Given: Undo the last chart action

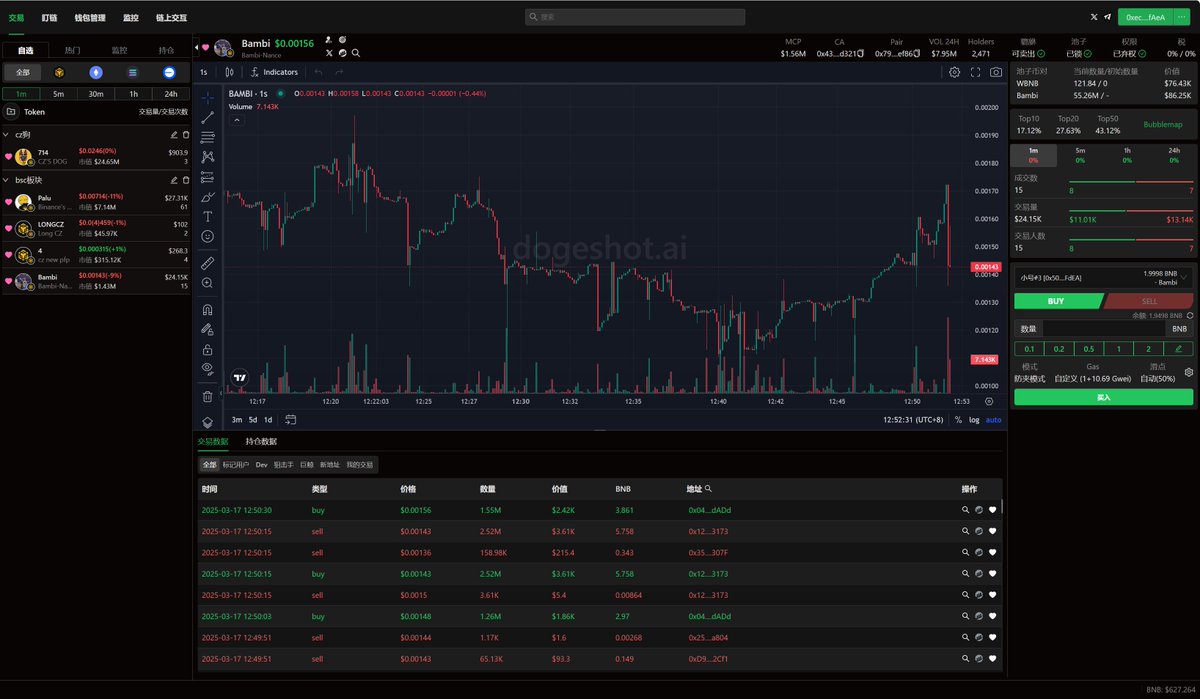Looking at the screenshot, I should pos(319,72).
